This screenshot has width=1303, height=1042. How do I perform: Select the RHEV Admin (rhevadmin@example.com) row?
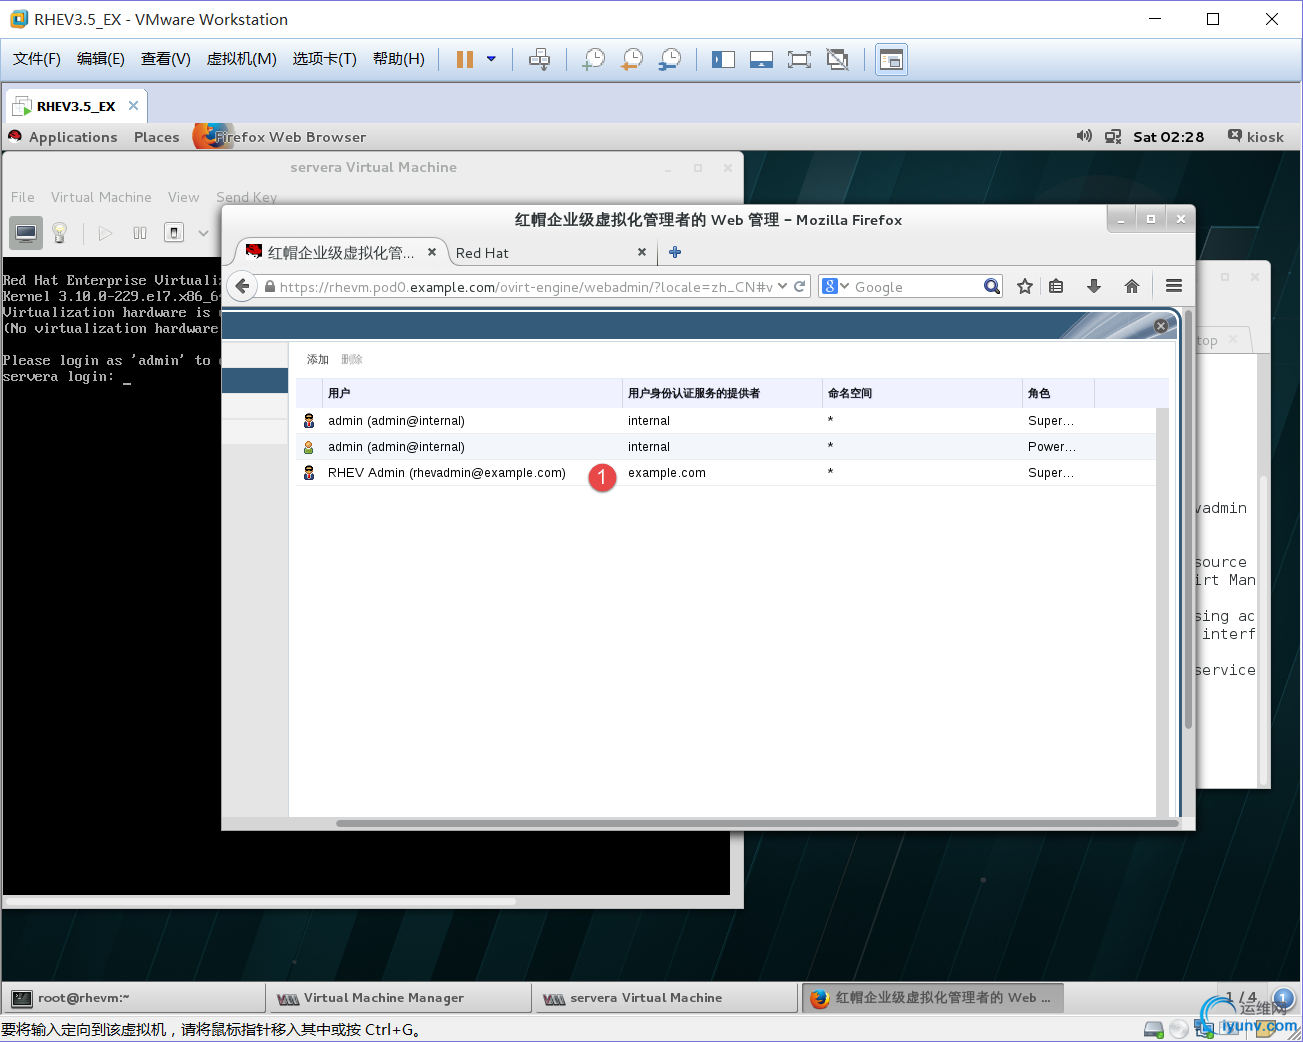725,473
